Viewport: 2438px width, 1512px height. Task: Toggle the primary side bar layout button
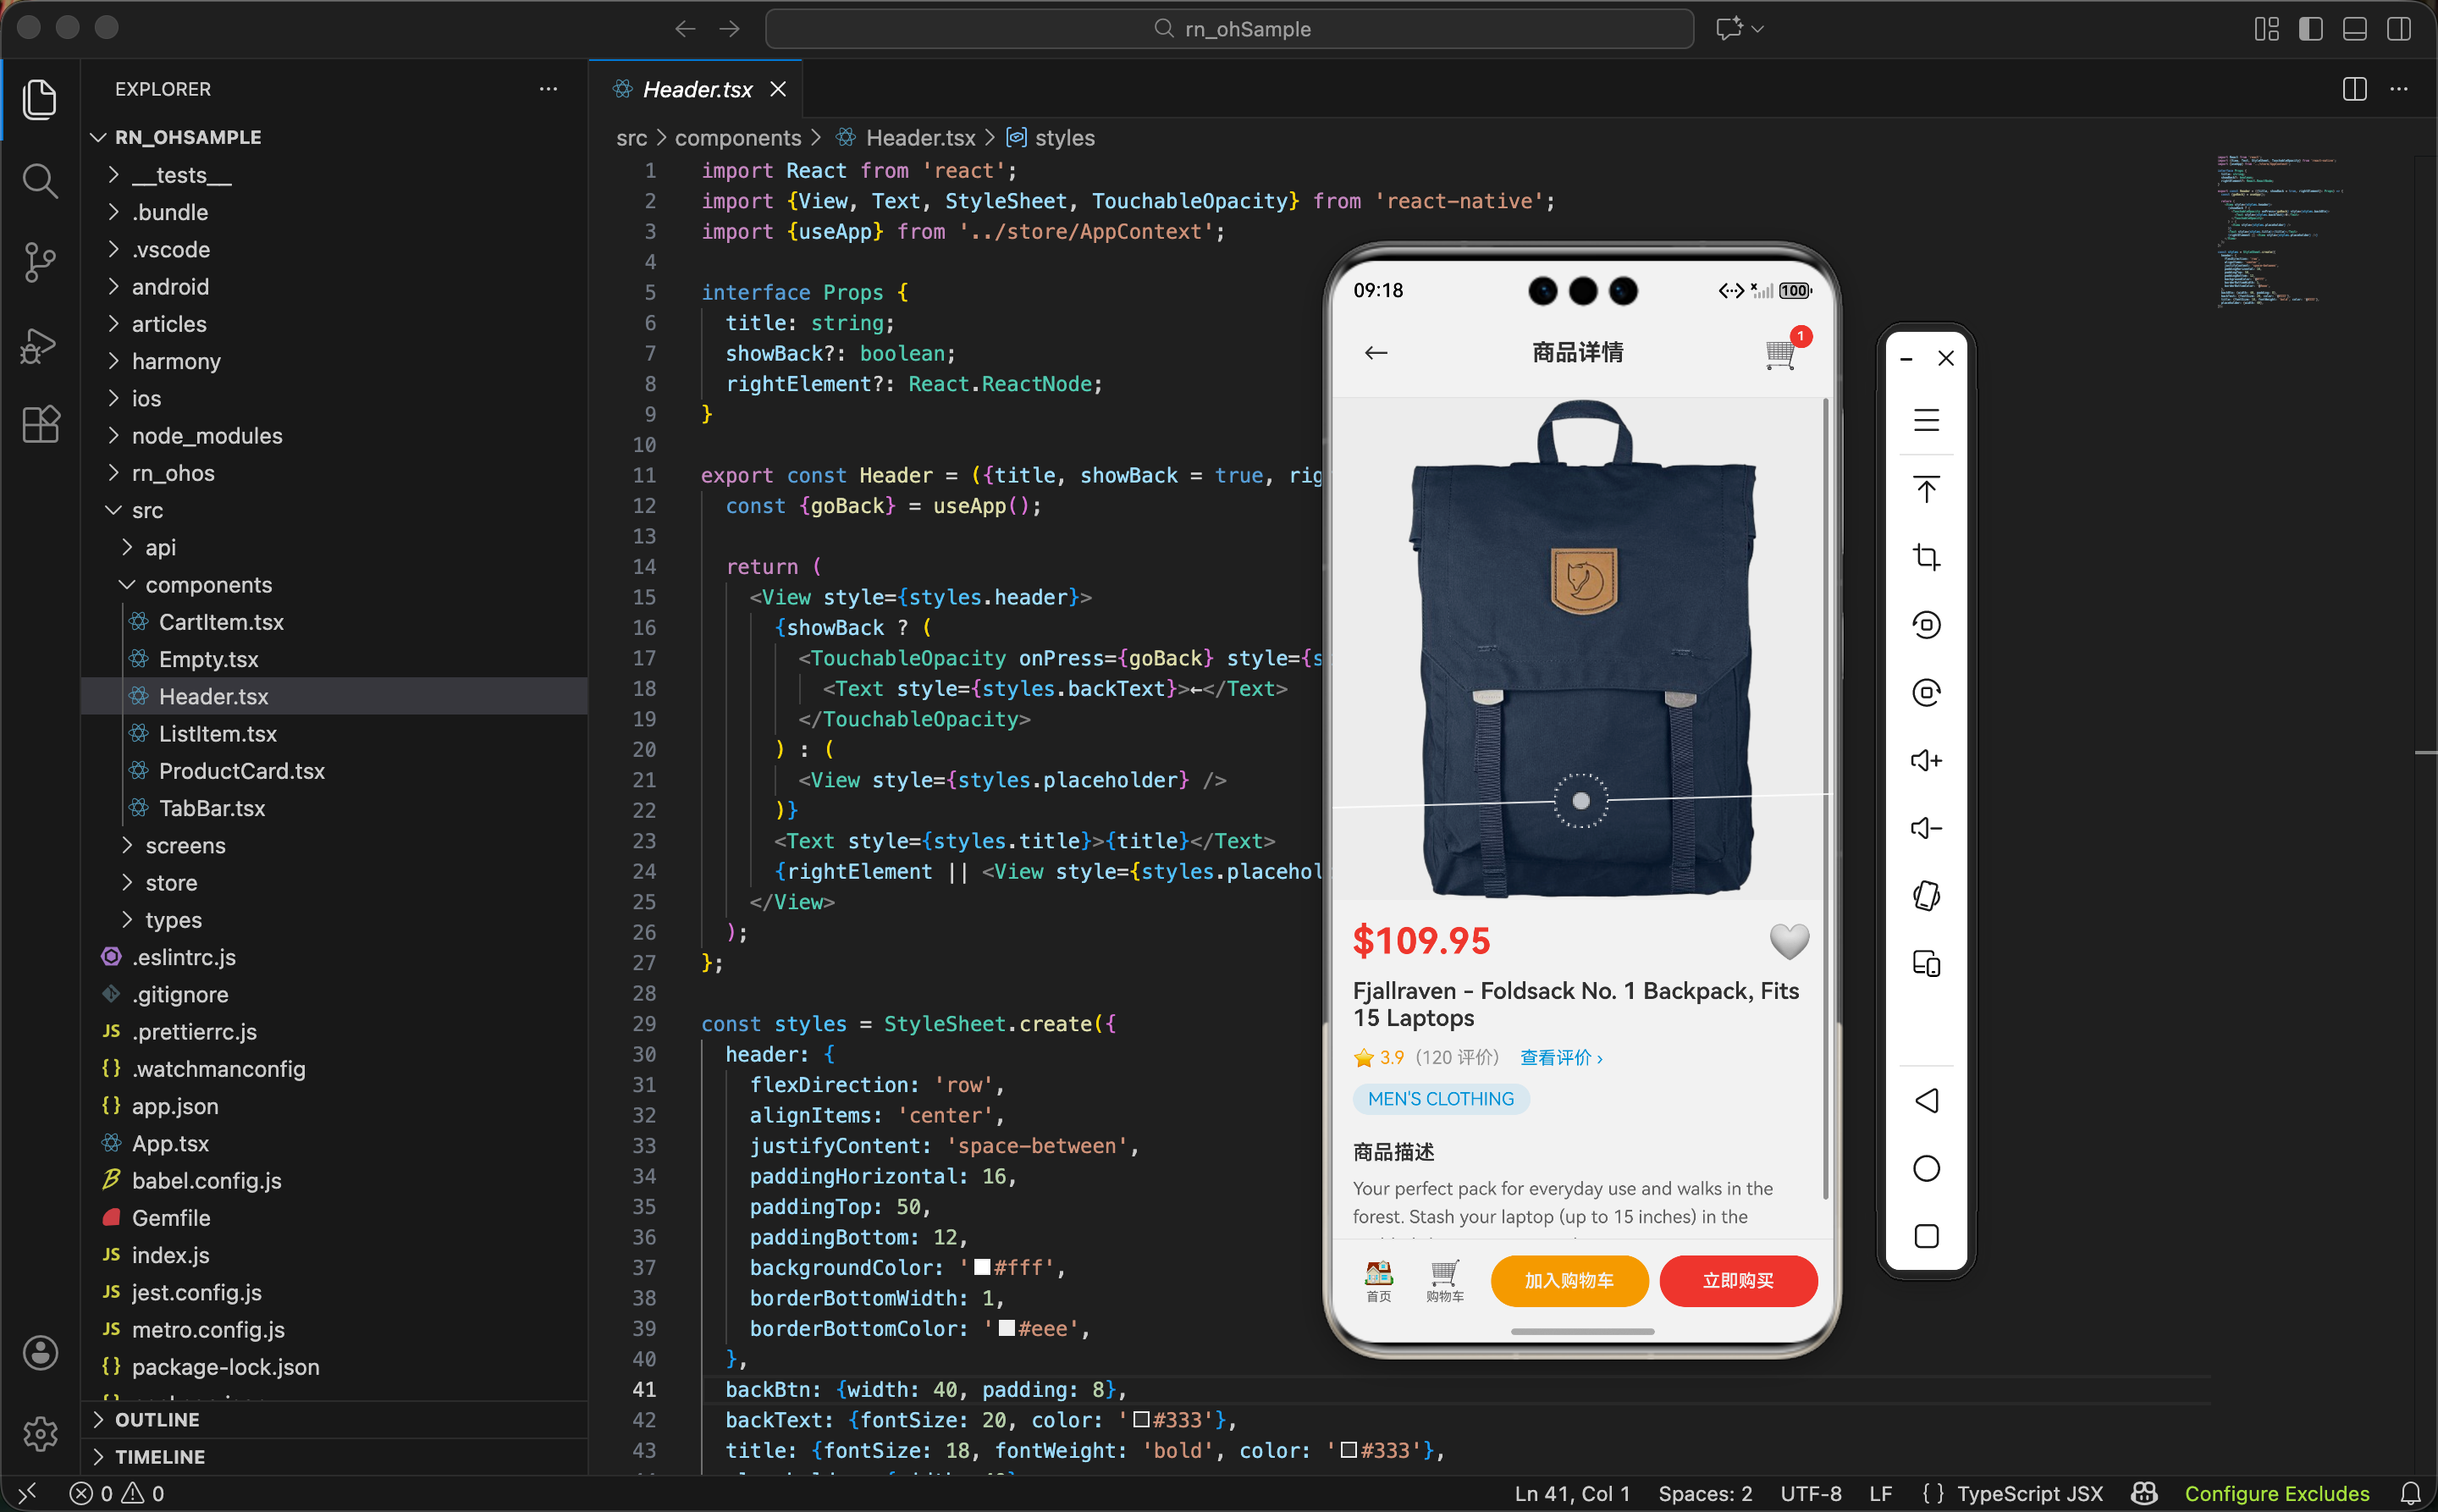(x=2311, y=29)
